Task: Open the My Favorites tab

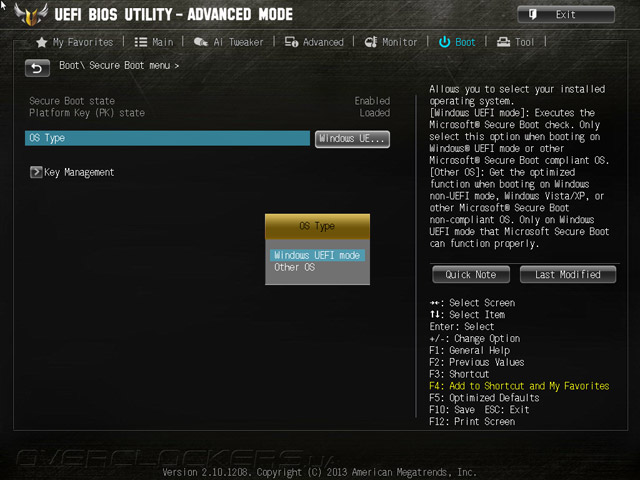Action: 75,42
